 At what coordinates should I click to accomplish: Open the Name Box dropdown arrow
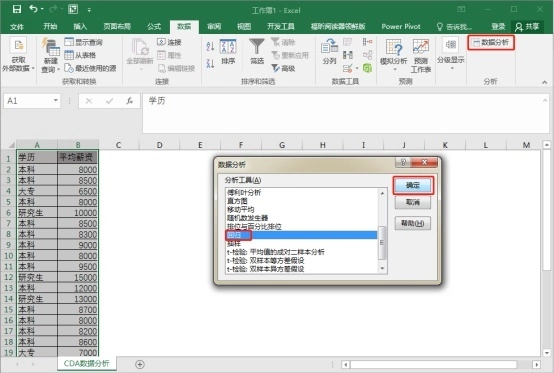pos(55,101)
